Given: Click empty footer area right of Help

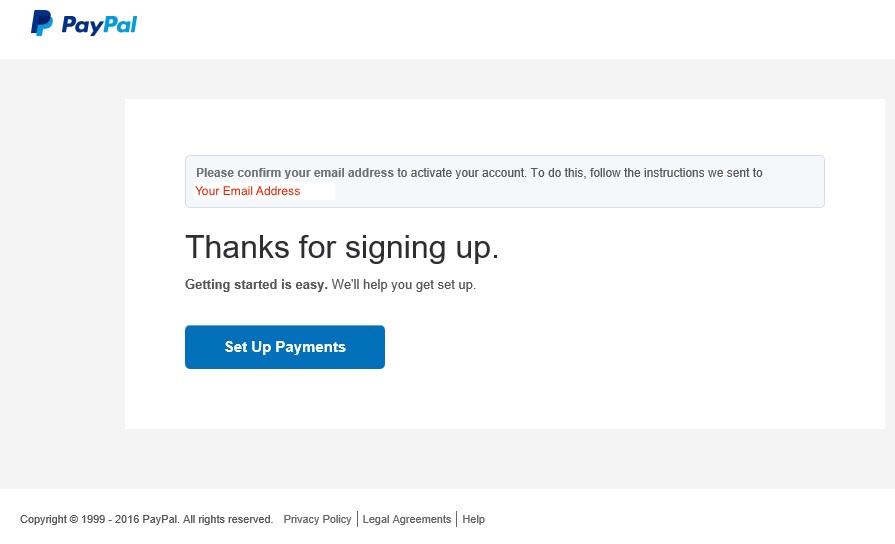Looking at the screenshot, I should pyautogui.click(x=700, y=519).
